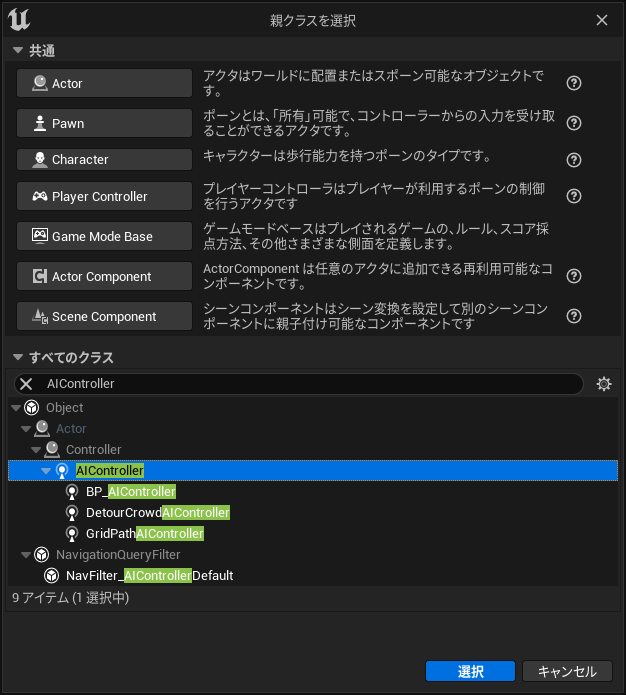Screen dimensions: 626x695
Task: Click the NavFilter_AIControllerDefault icon
Action: click(x=52, y=575)
